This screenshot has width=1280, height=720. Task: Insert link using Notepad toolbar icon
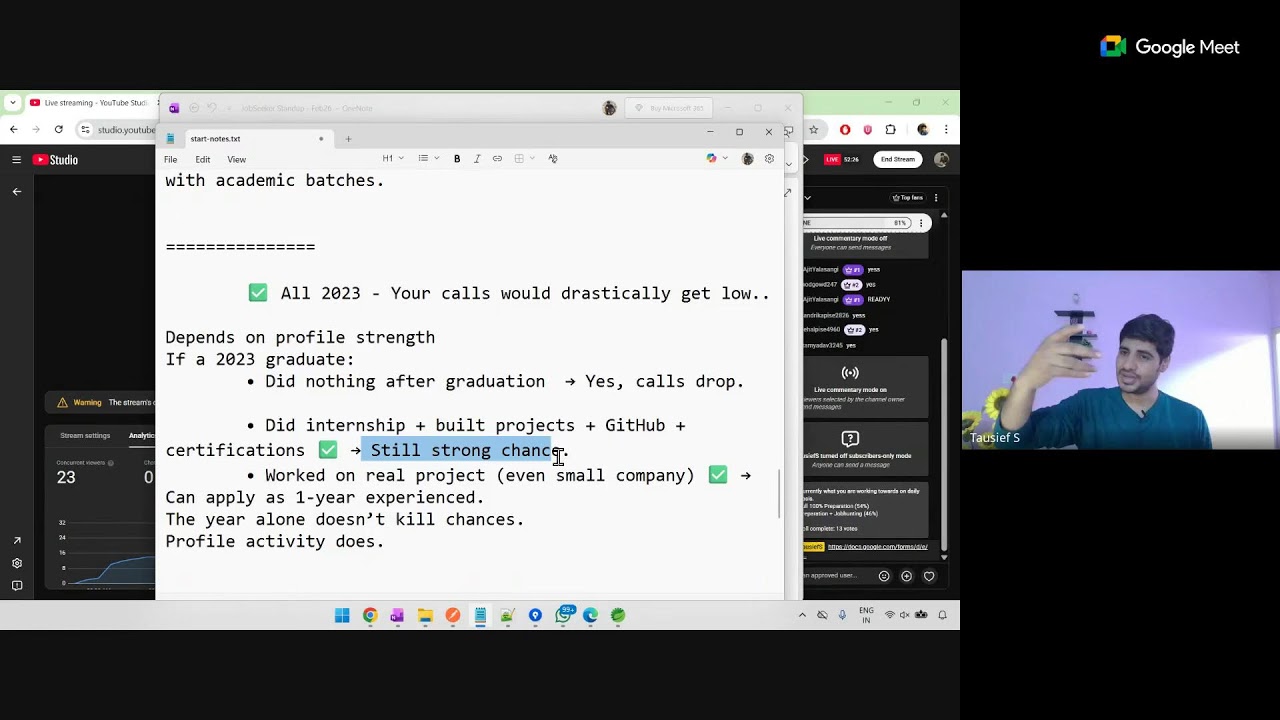click(497, 159)
